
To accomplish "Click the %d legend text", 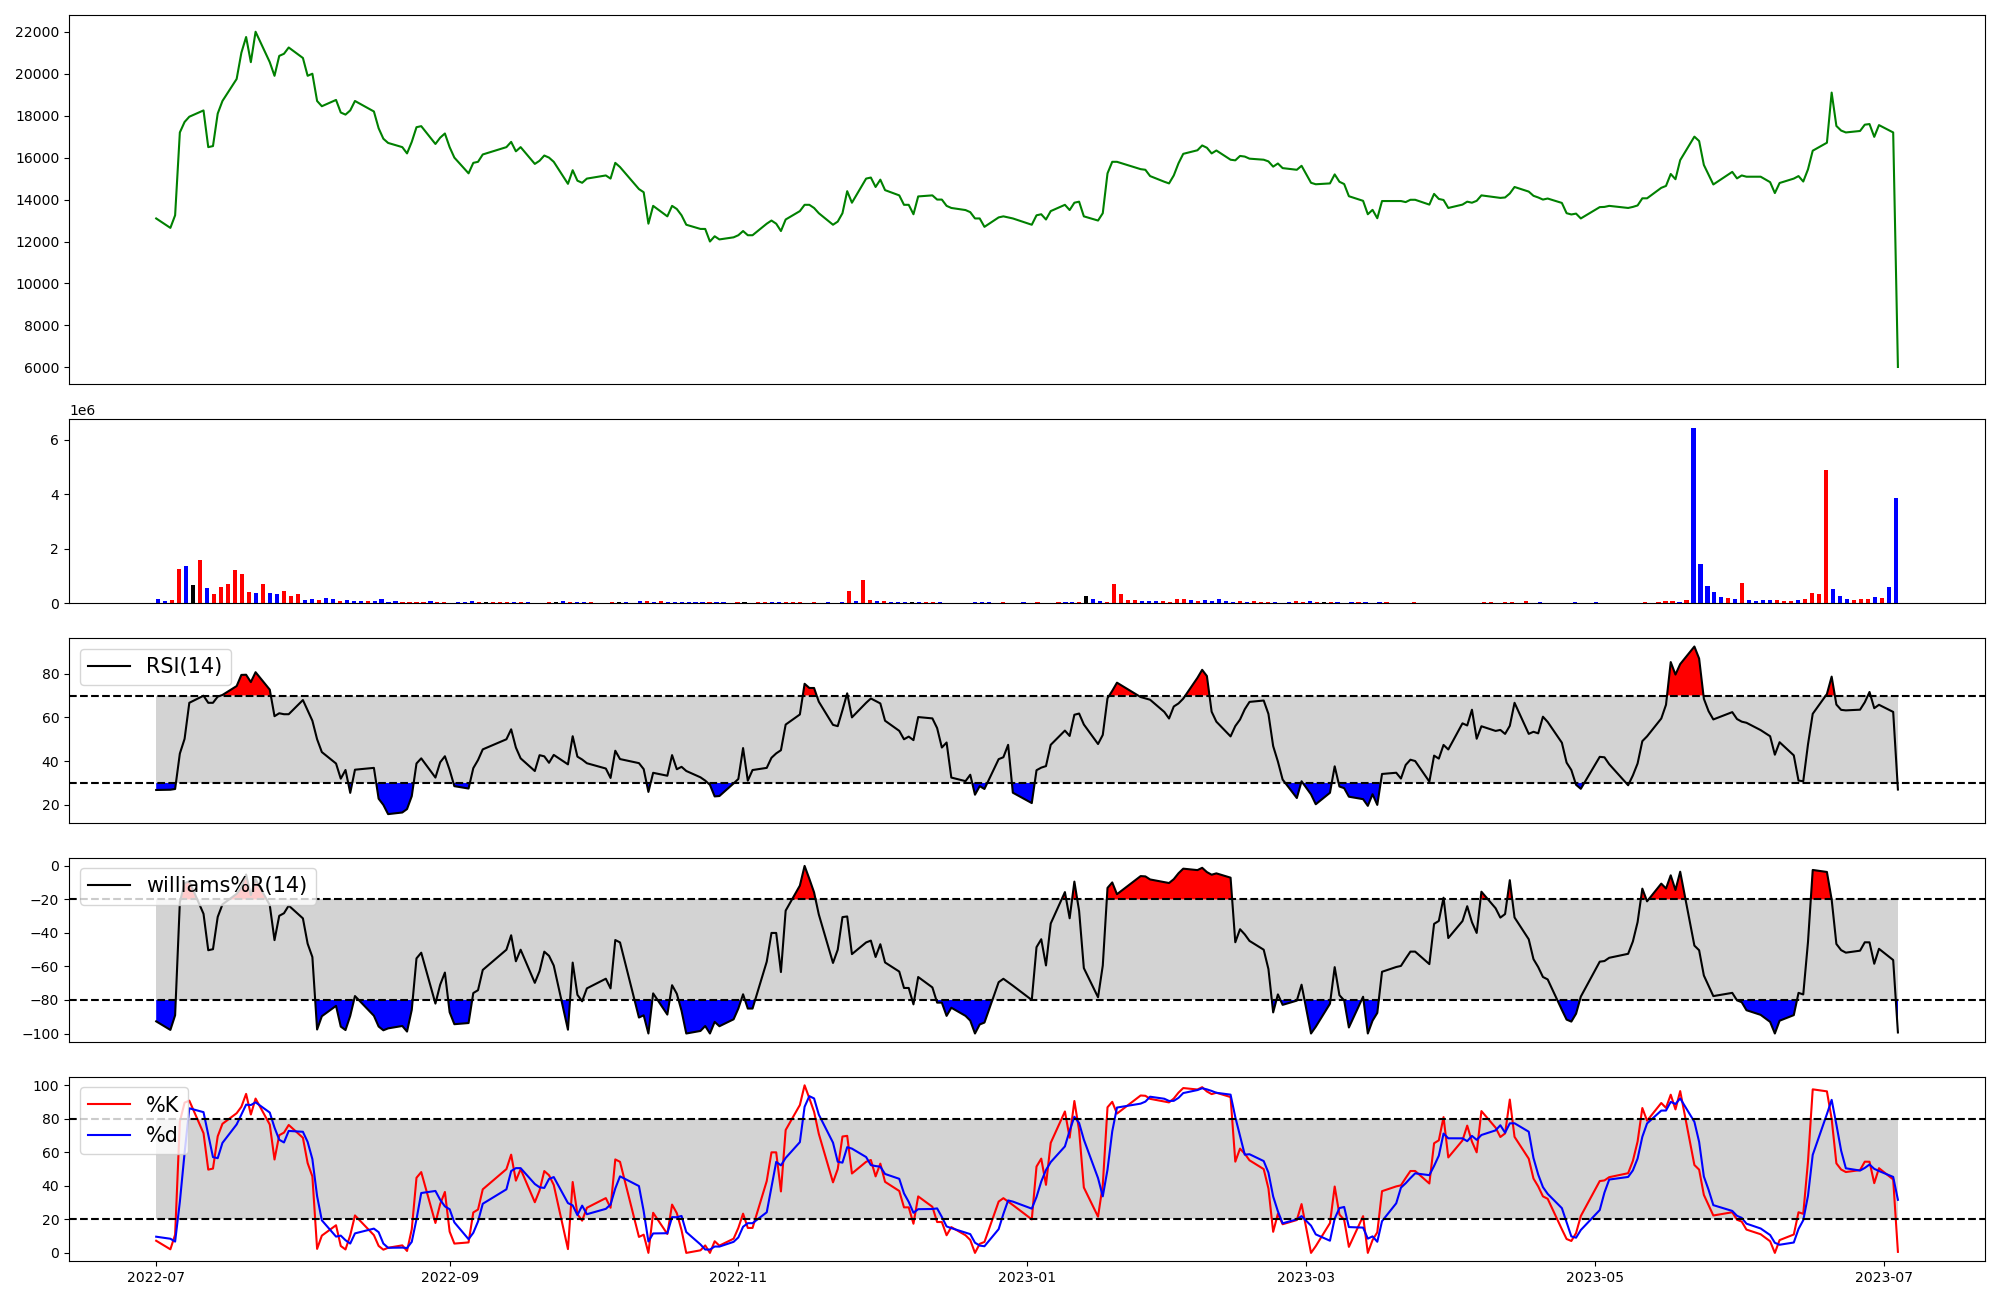I will pos(162,1135).
